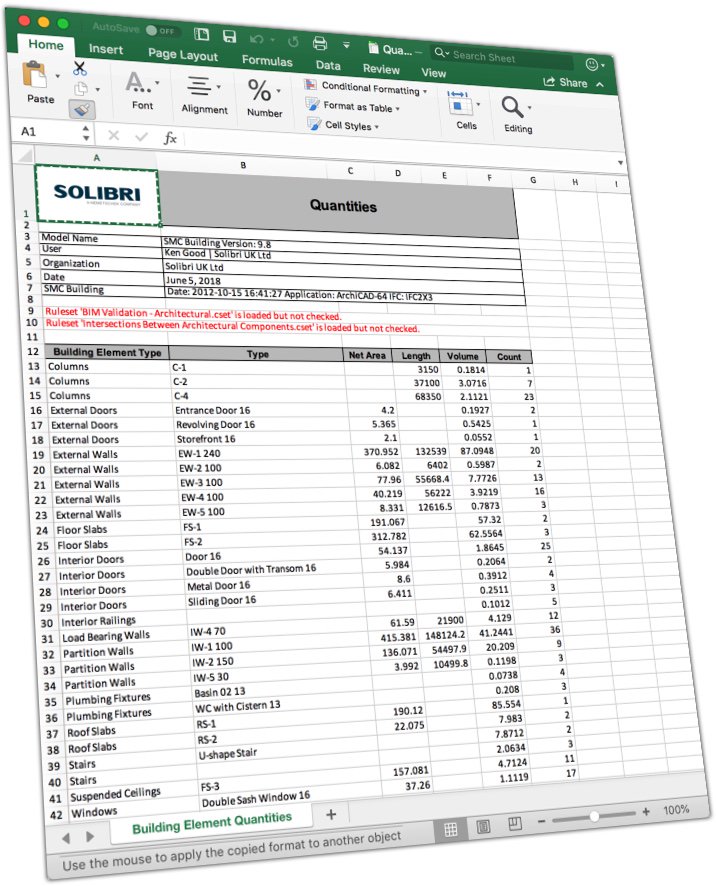This screenshot has width=716, height=886.
Task: Click the Print icon
Action: click(x=320, y=43)
